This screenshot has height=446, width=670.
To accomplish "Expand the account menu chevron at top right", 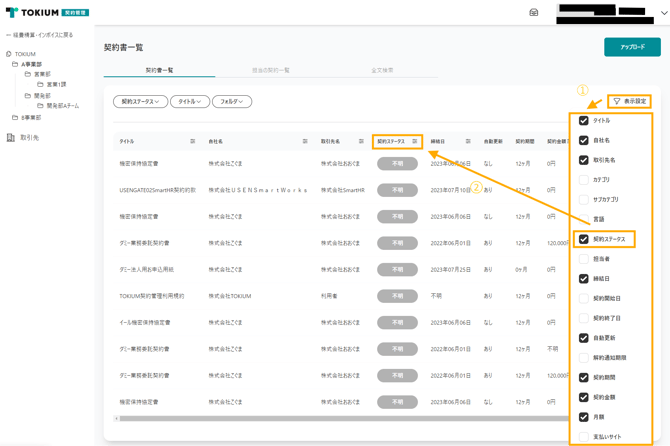I will pos(663,13).
